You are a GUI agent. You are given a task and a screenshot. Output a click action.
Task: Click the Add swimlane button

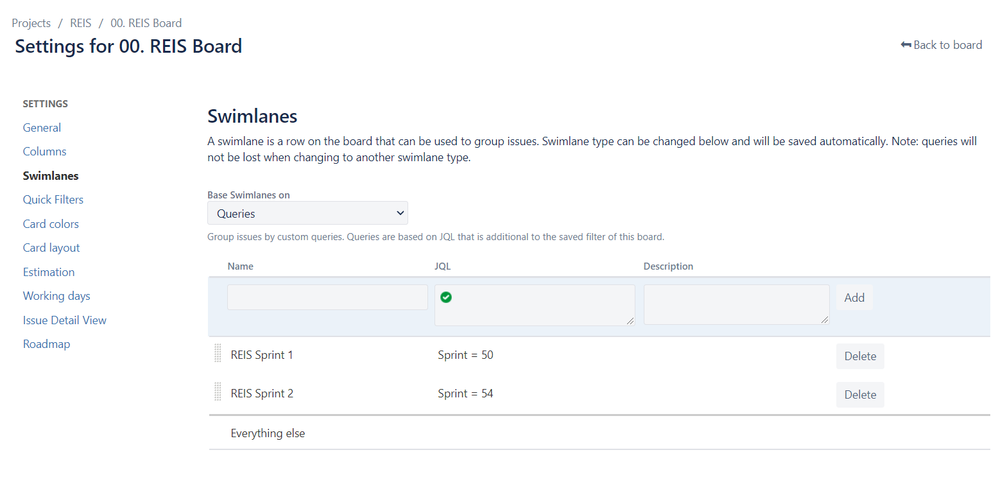click(x=854, y=297)
